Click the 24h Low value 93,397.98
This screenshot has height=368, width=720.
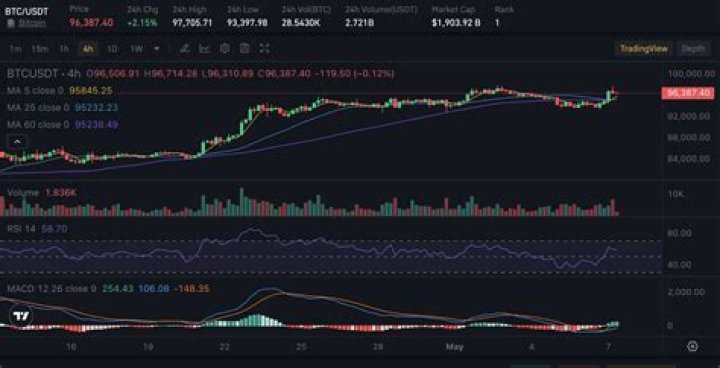point(247,22)
